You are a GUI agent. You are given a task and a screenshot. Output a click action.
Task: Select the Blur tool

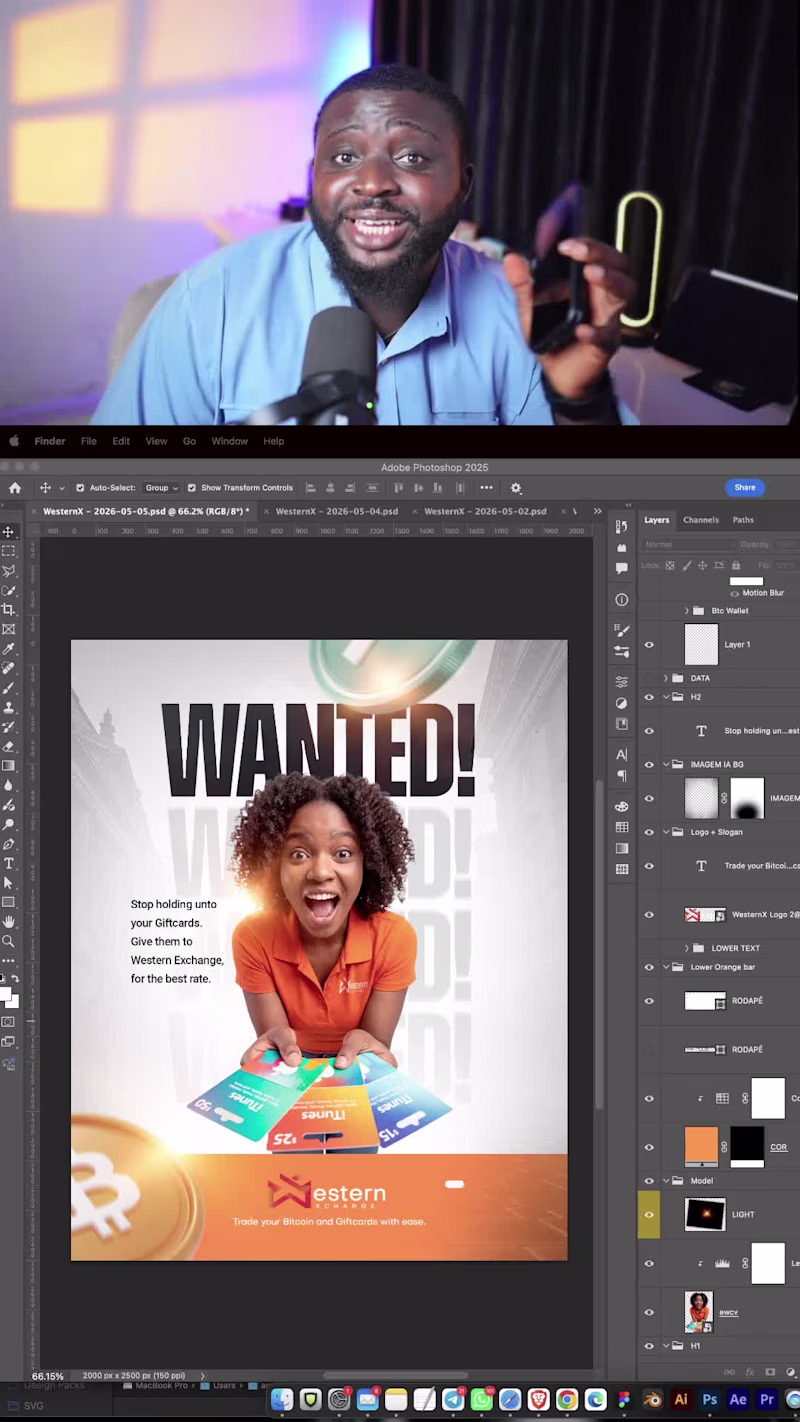(8, 785)
